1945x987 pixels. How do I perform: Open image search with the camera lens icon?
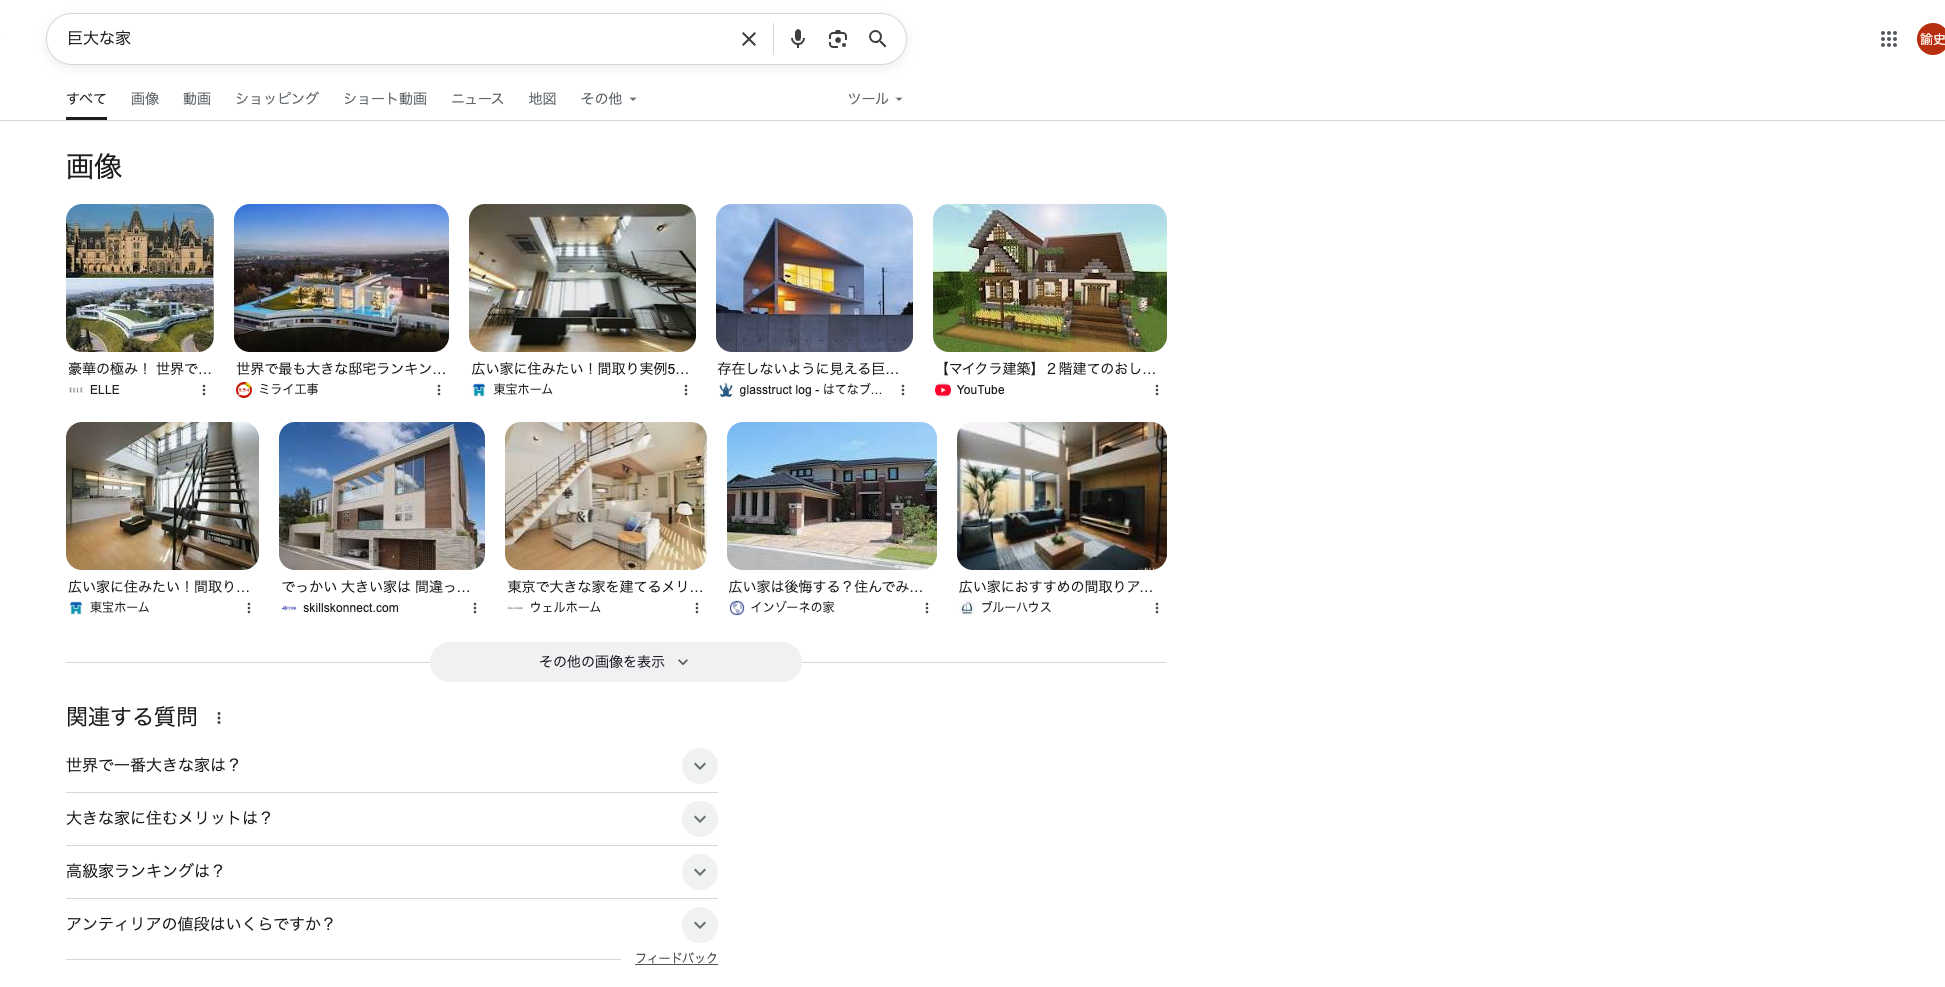click(837, 39)
